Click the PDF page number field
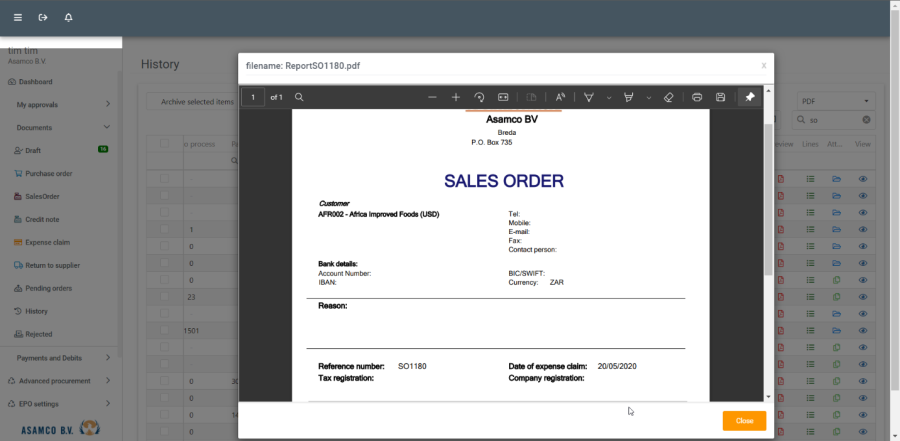This screenshot has height=441, width=900. coord(253,97)
